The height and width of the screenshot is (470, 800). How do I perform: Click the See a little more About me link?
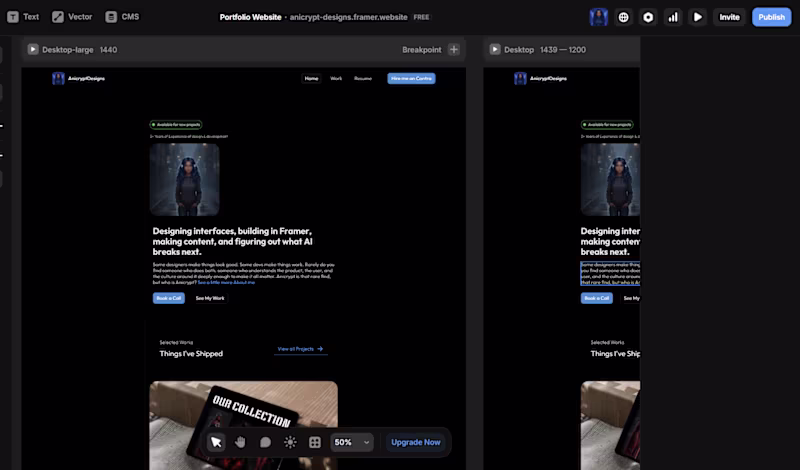click(x=226, y=282)
